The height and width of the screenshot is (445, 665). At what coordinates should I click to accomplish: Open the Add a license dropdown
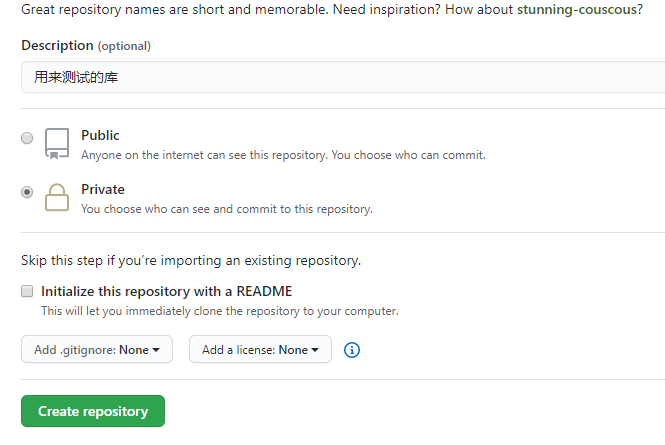pos(260,349)
